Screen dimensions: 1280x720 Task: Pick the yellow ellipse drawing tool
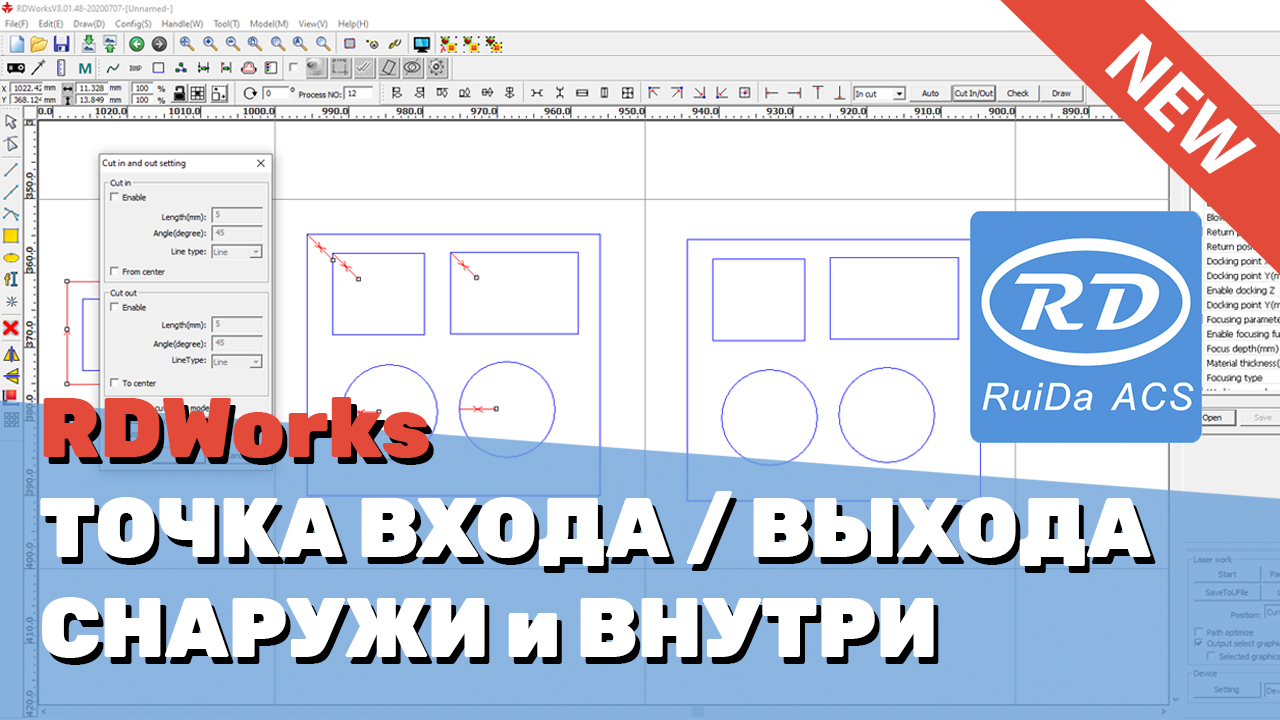(x=11, y=258)
